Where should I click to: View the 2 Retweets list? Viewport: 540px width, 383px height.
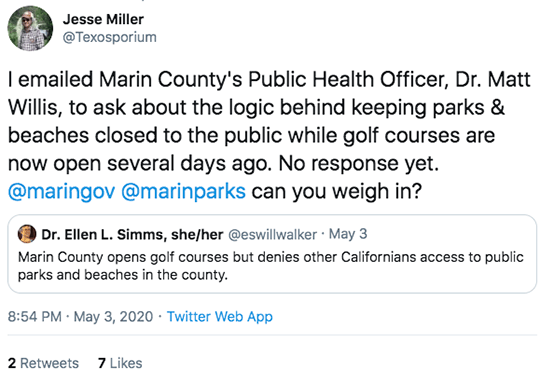click(x=43, y=363)
